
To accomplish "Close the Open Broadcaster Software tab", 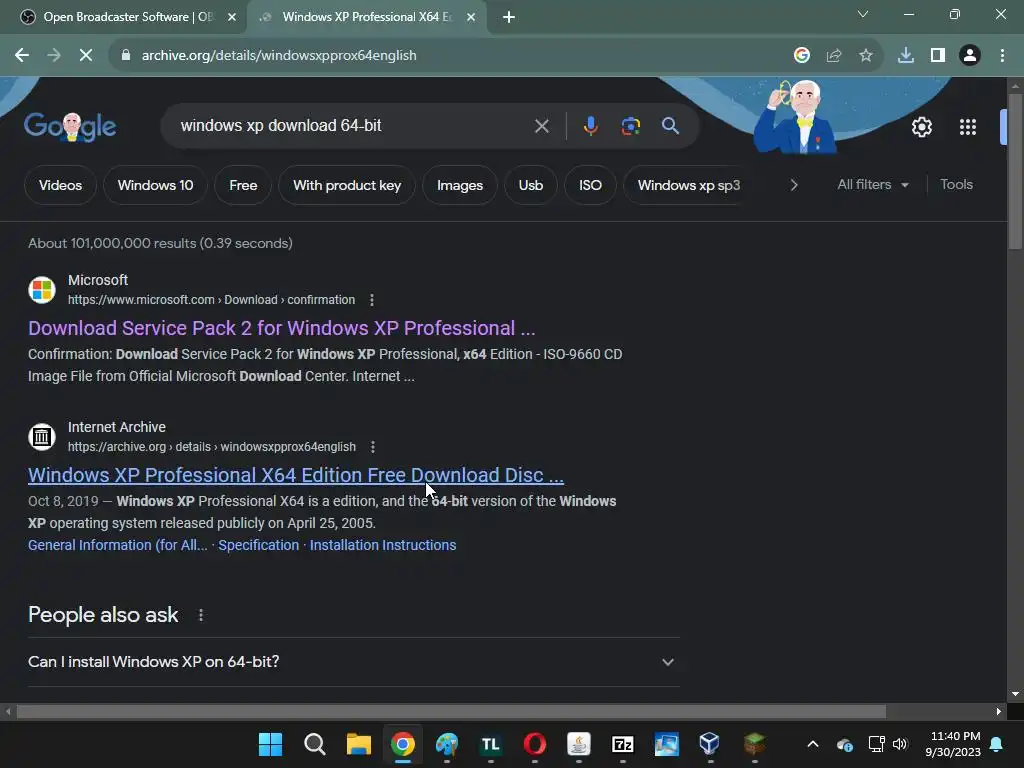I will pos(232,17).
